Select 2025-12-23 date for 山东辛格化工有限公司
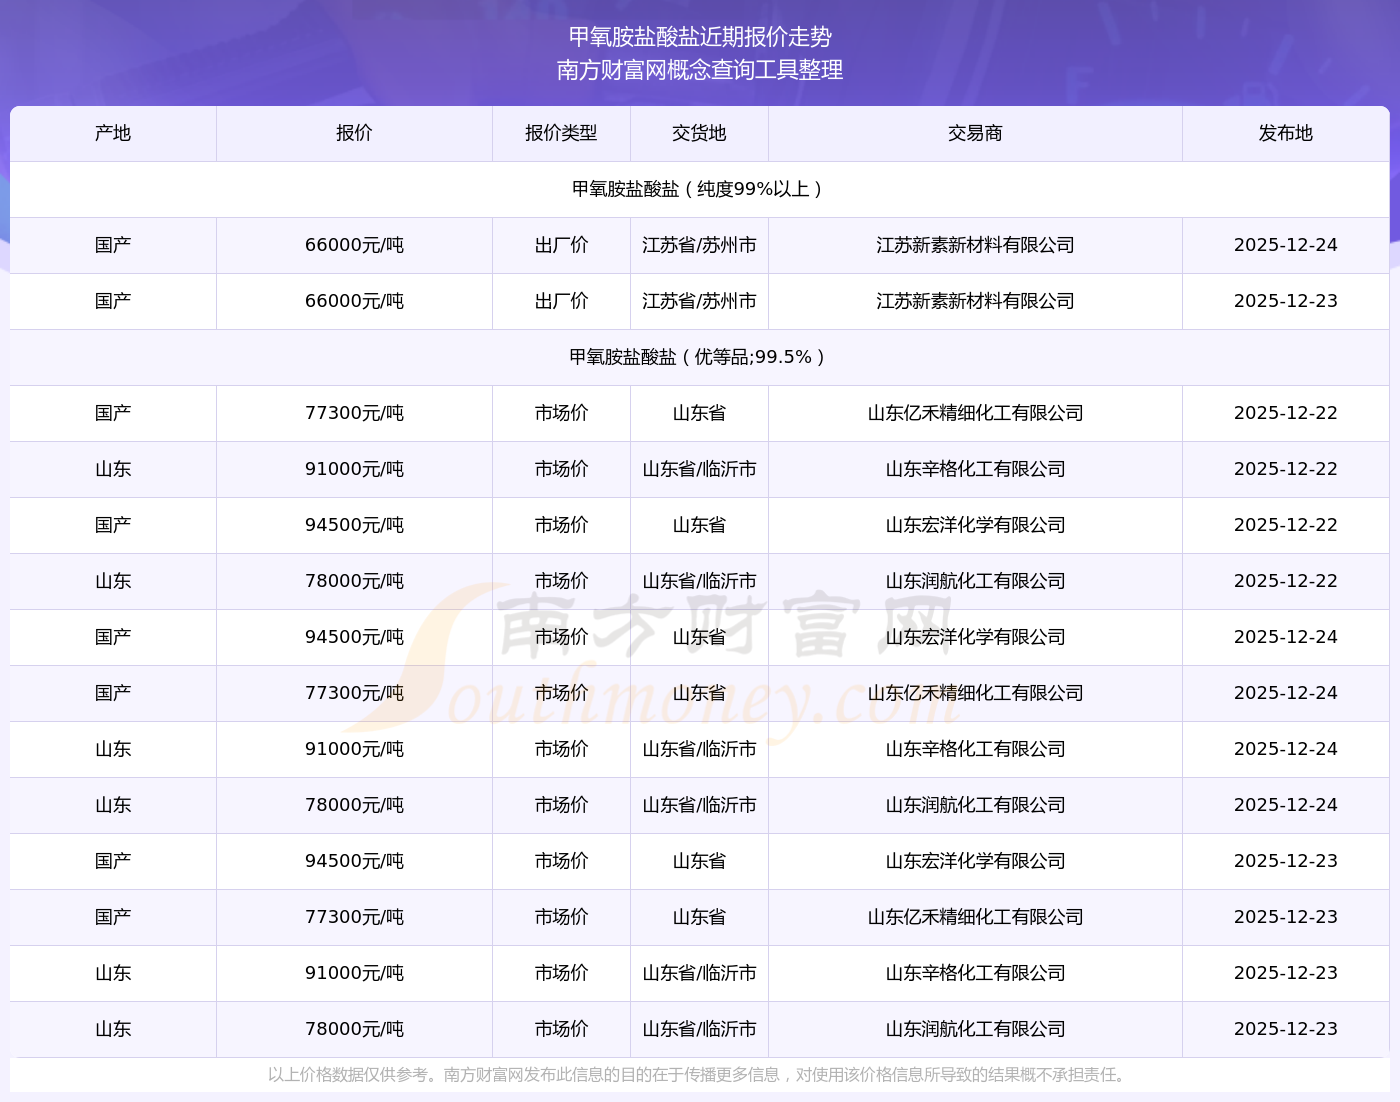 point(1285,973)
